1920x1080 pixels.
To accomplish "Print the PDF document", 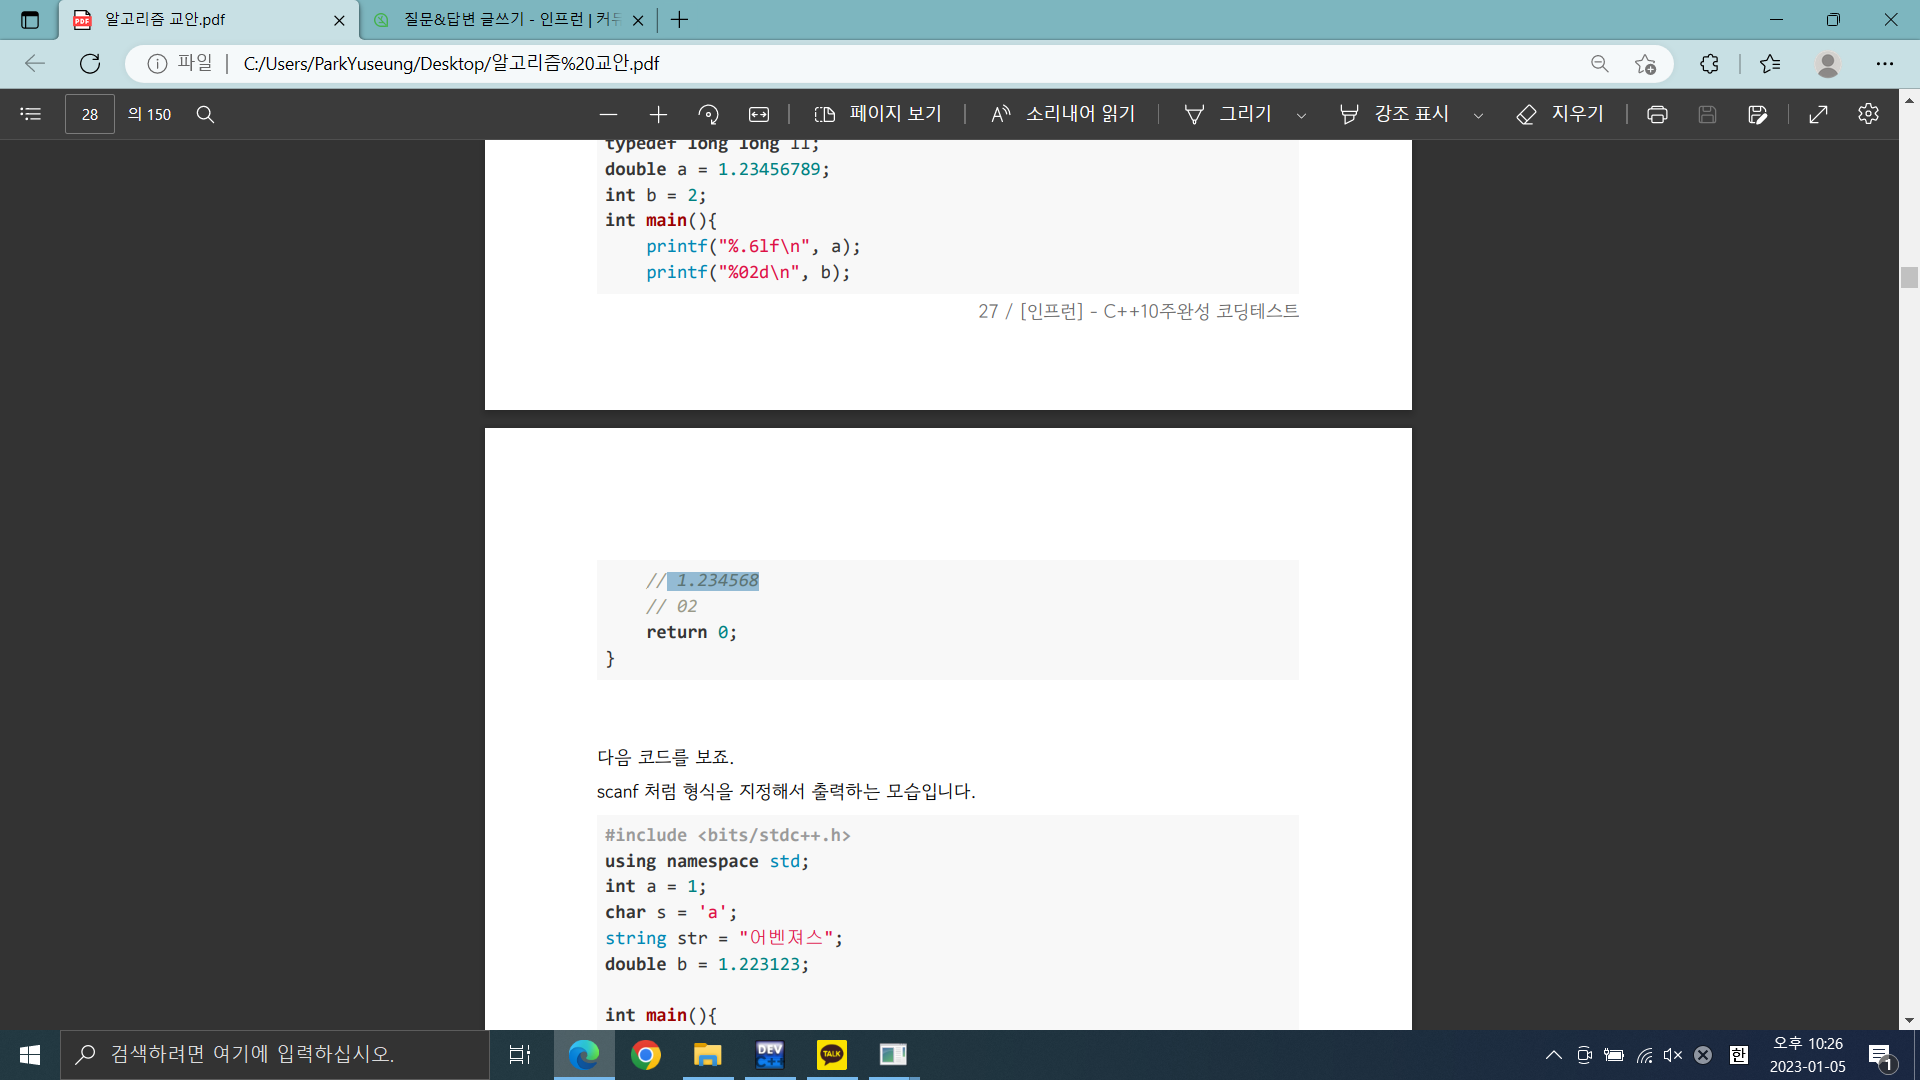I will [1657, 114].
